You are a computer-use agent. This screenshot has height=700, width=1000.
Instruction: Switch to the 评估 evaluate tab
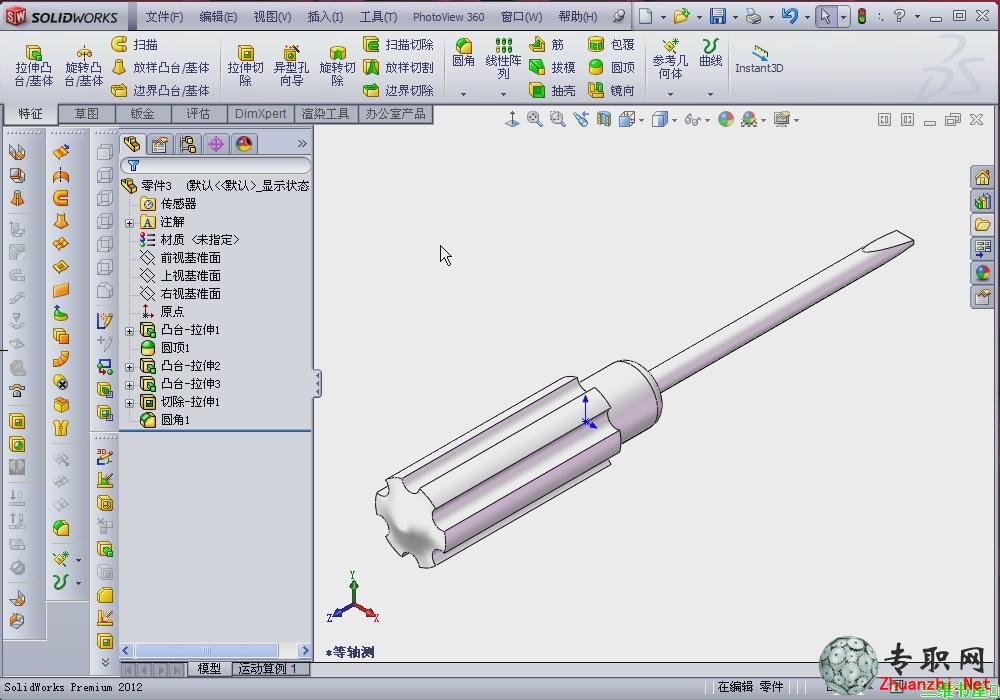coord(198,114)
